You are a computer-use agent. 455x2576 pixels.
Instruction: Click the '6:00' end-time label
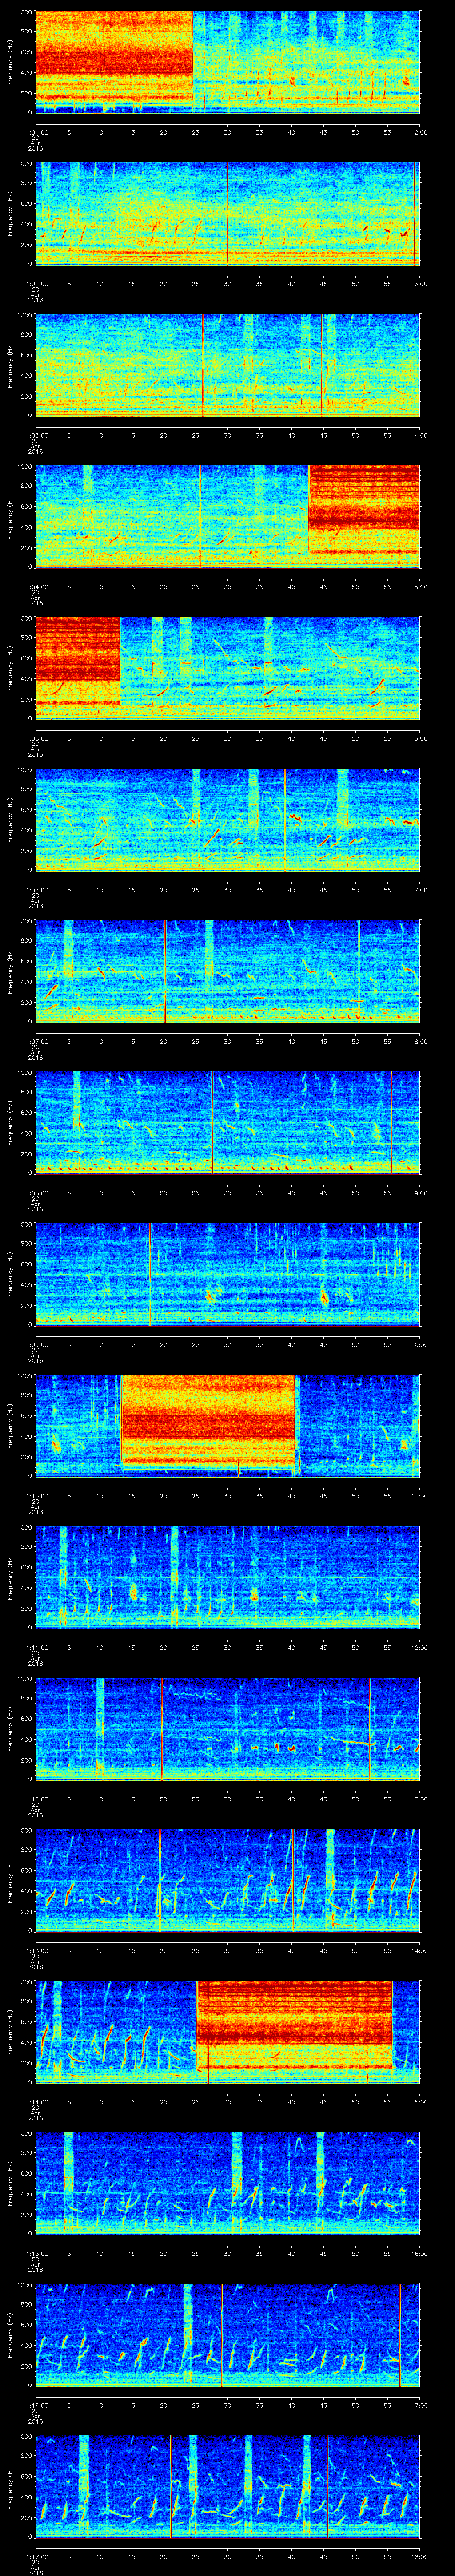(x=420, y=738)
